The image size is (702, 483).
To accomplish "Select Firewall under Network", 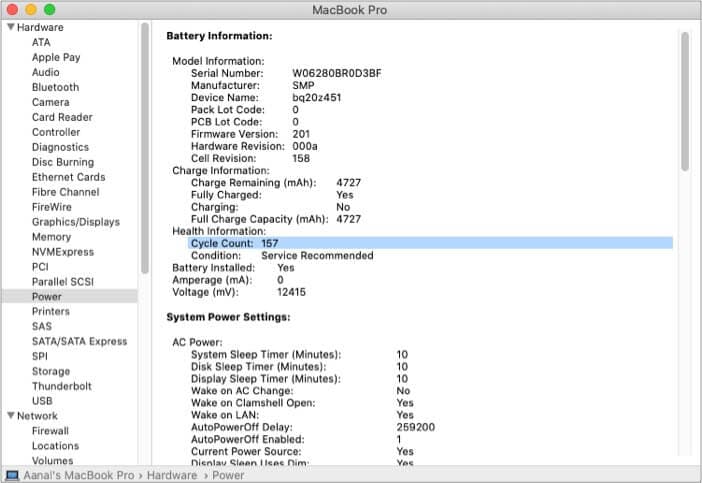I will tap(51, 431).
